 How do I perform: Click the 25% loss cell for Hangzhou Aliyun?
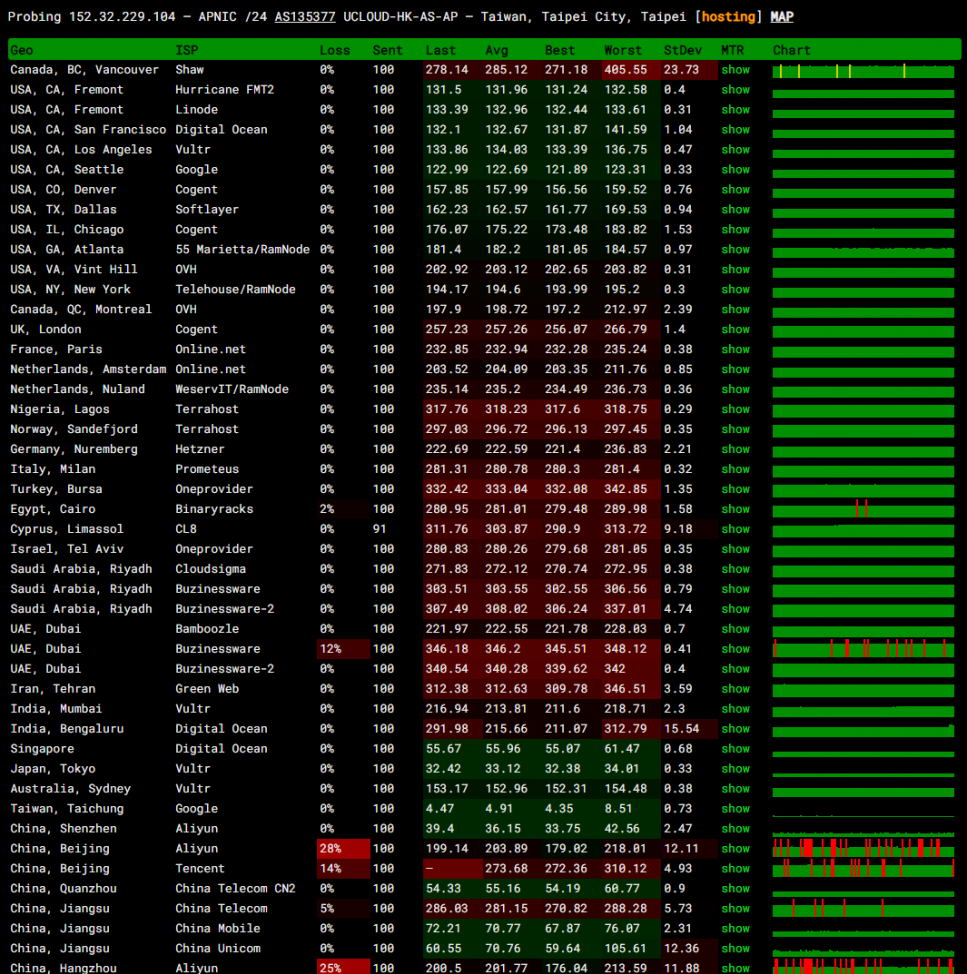(343, 967)
